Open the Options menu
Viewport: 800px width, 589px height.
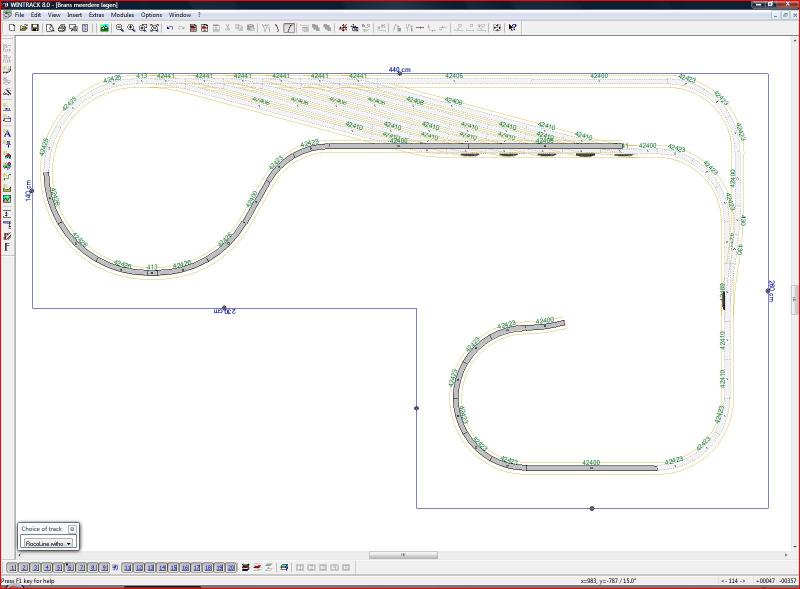click(x=152, y=15)
